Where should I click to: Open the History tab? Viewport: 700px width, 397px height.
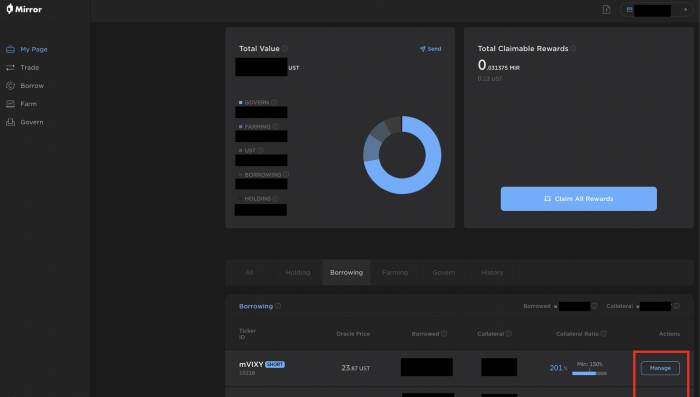[x=492, y=272]
